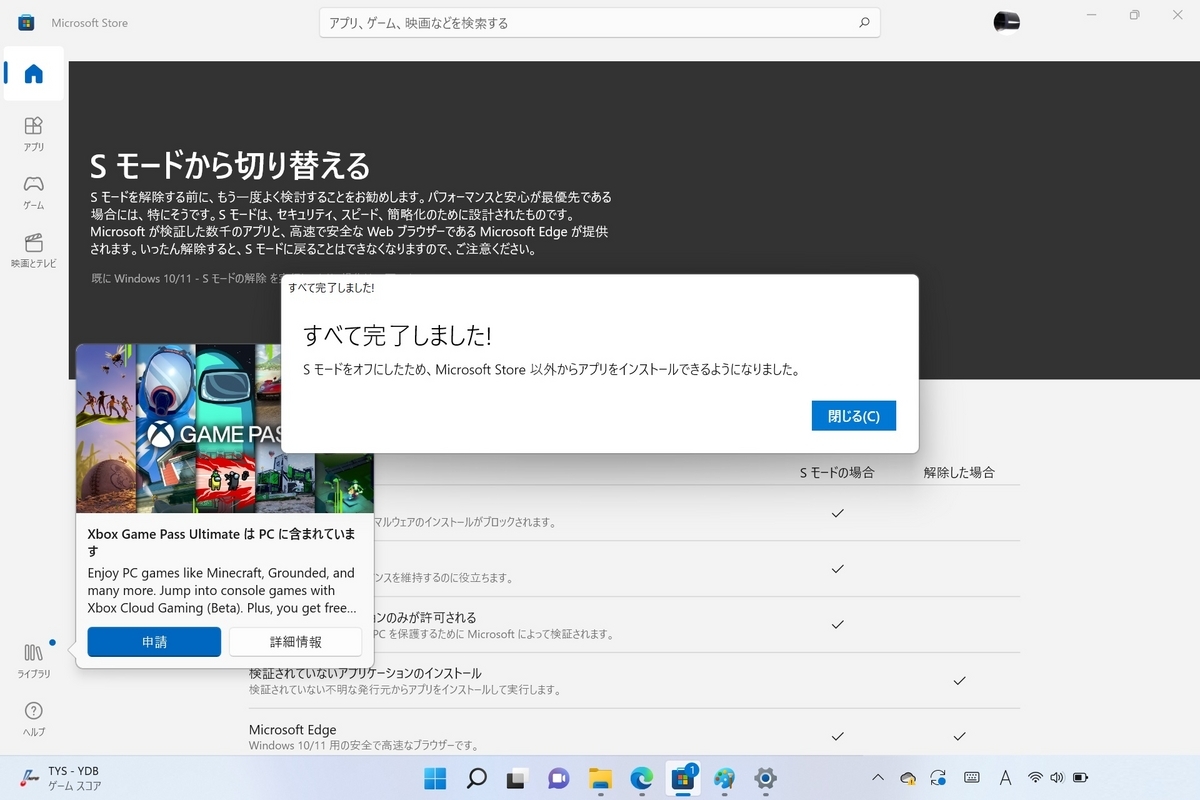Open ヘルプ in the sidebar
The height and width of the screenshot is (800, 1200).
point(34,717)
